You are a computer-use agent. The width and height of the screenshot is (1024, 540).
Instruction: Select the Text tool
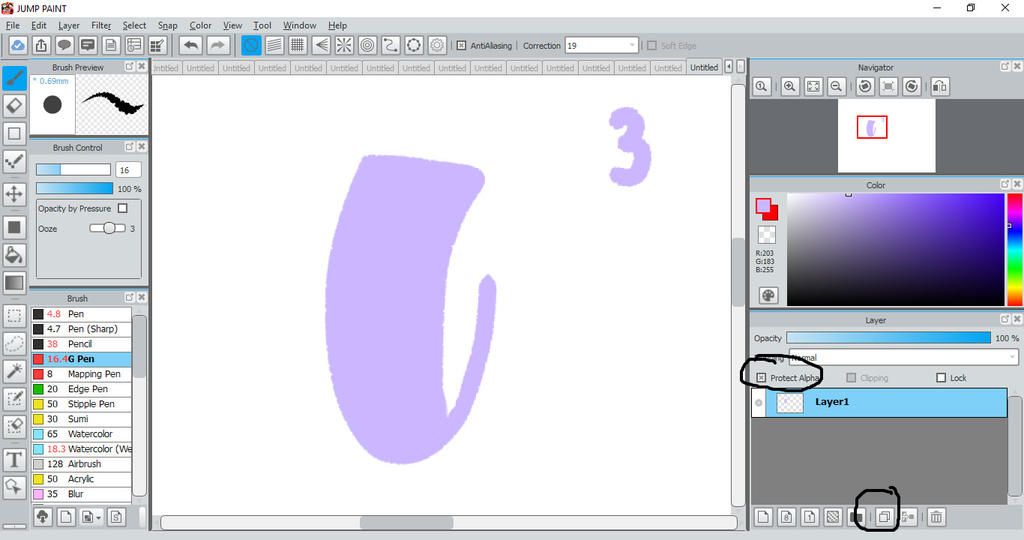[14, 460]
